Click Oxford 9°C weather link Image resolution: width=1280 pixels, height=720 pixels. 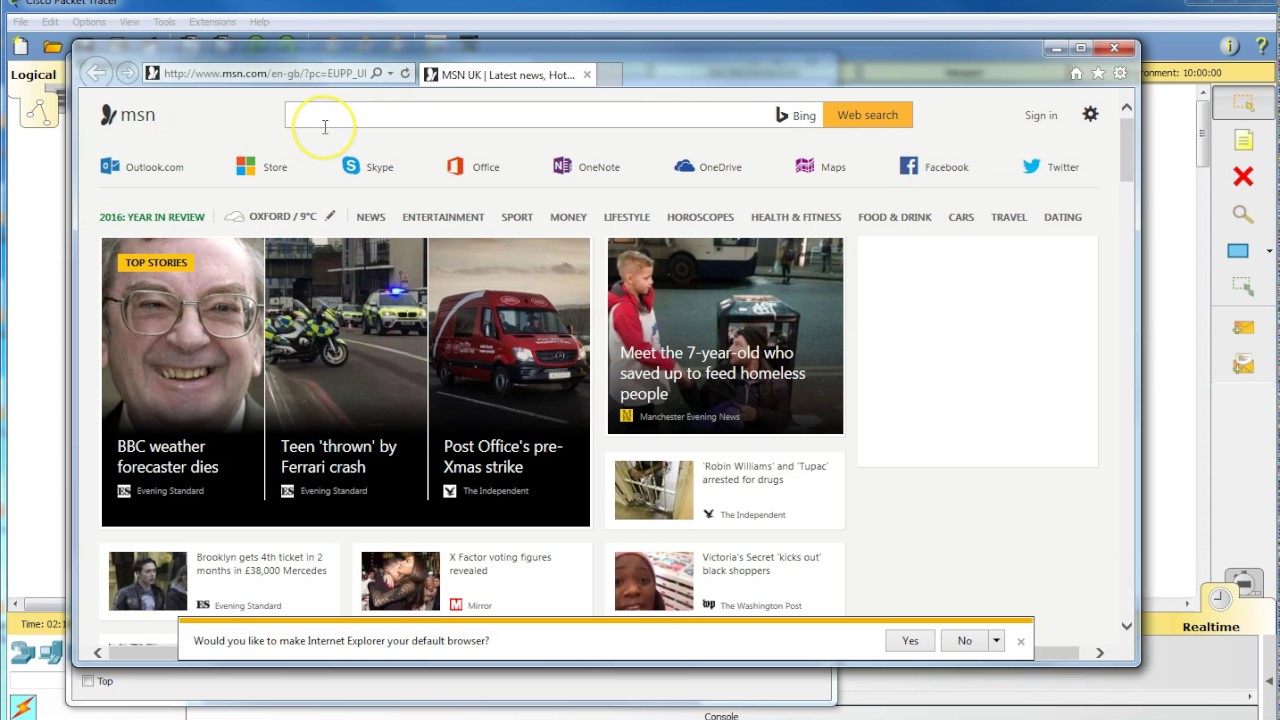click(x=271, y=216)
